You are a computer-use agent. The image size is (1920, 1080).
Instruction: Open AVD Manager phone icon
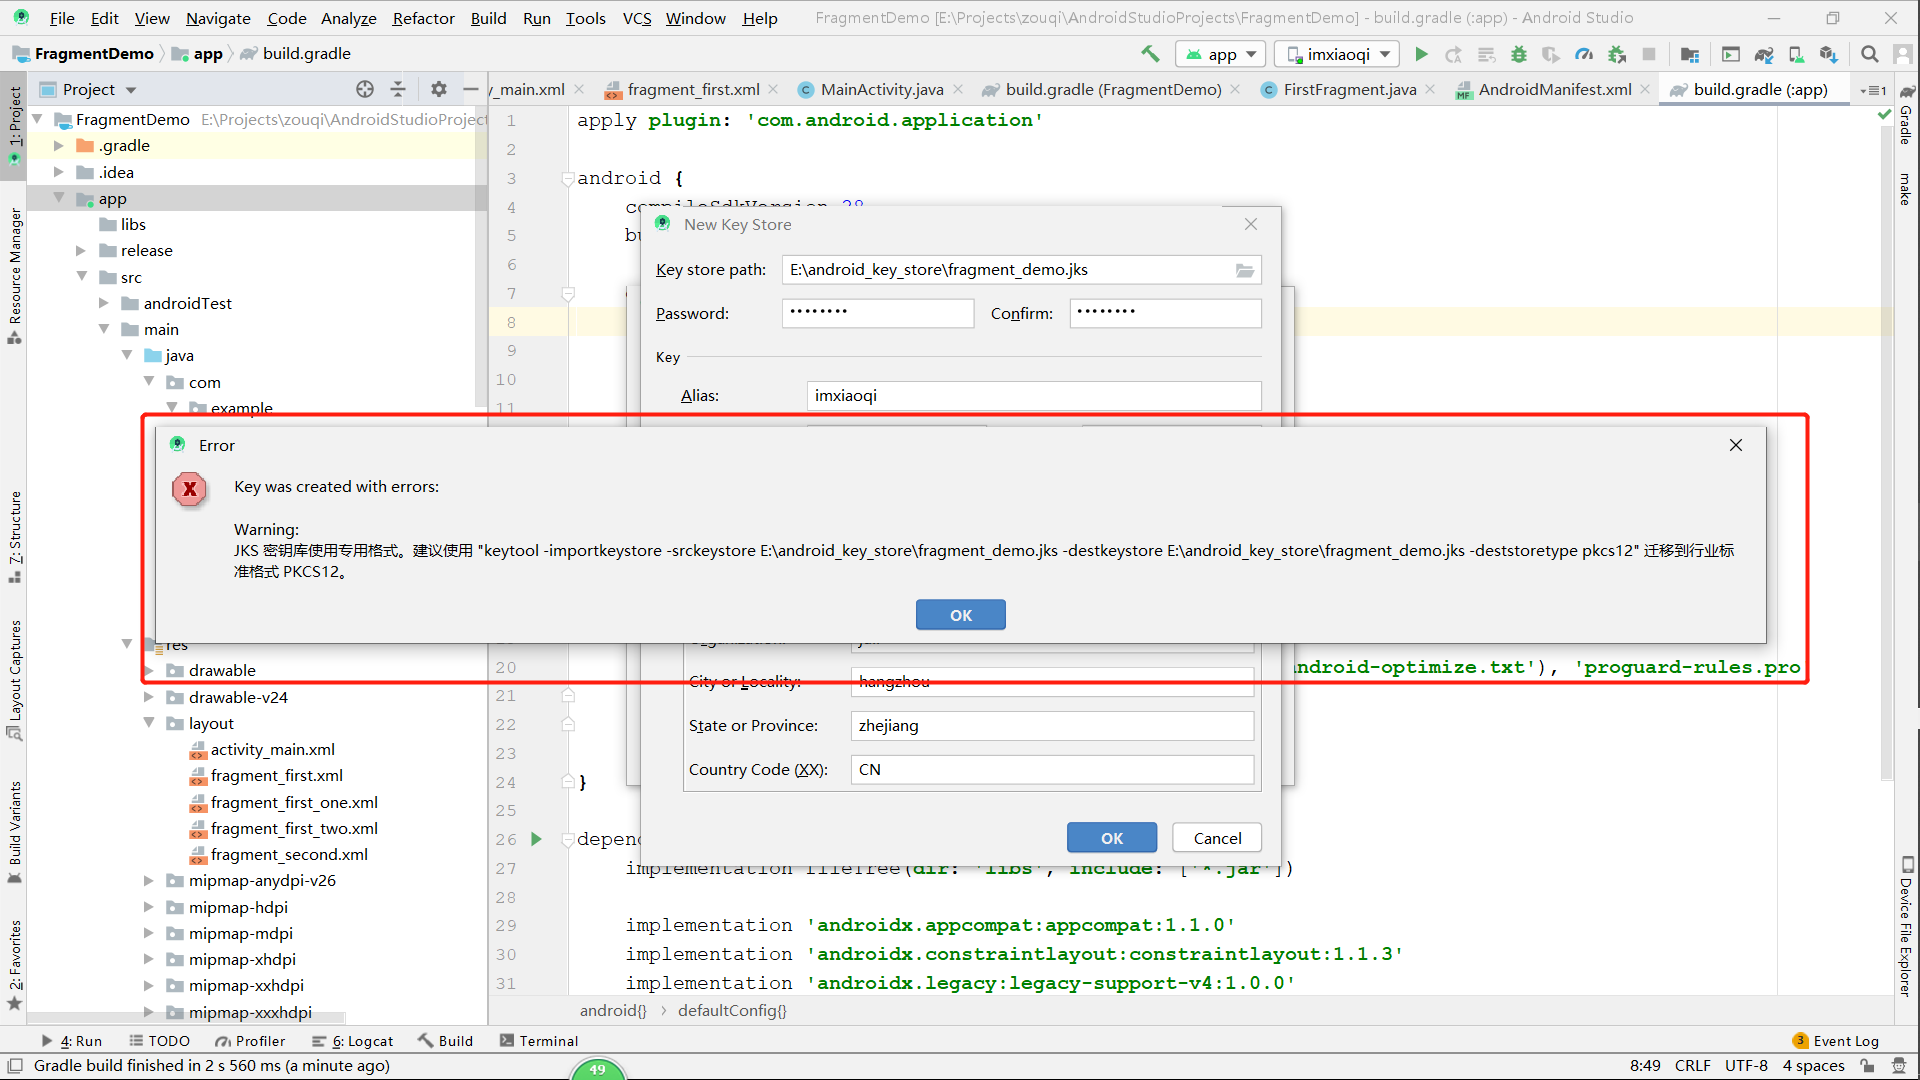click(x=1796, y=54)
